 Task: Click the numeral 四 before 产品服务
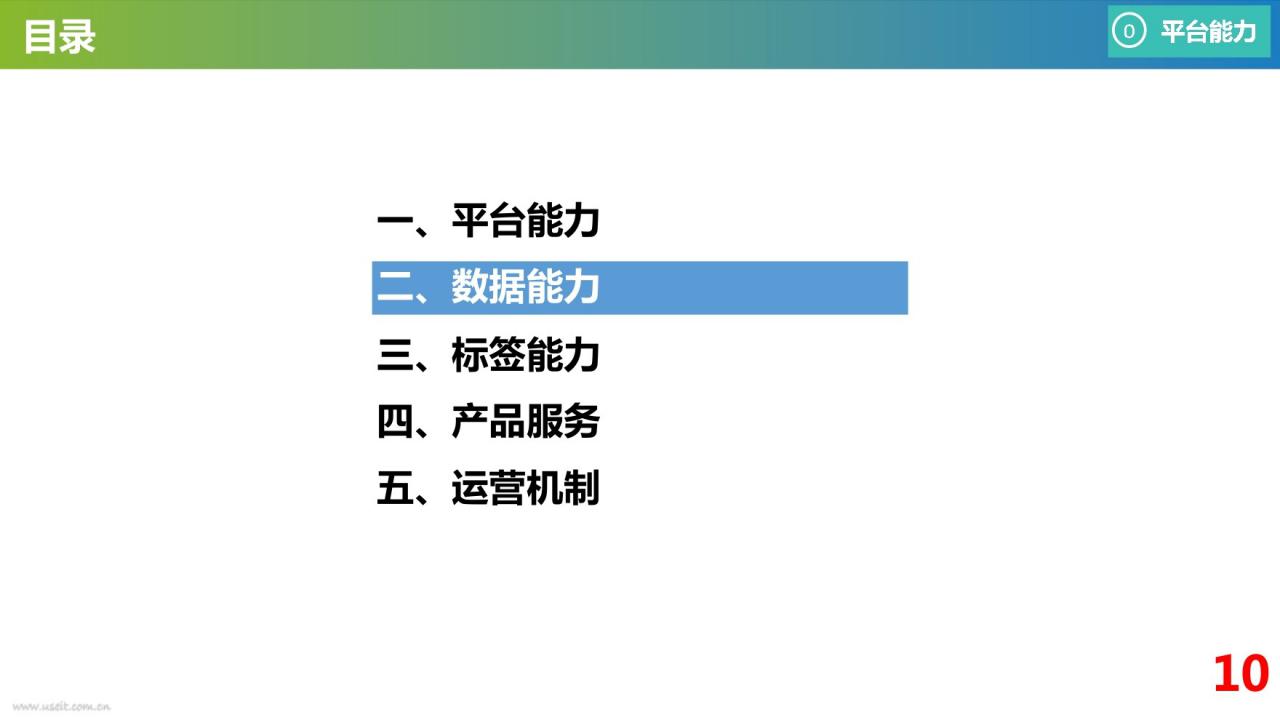tap(395, 423)
